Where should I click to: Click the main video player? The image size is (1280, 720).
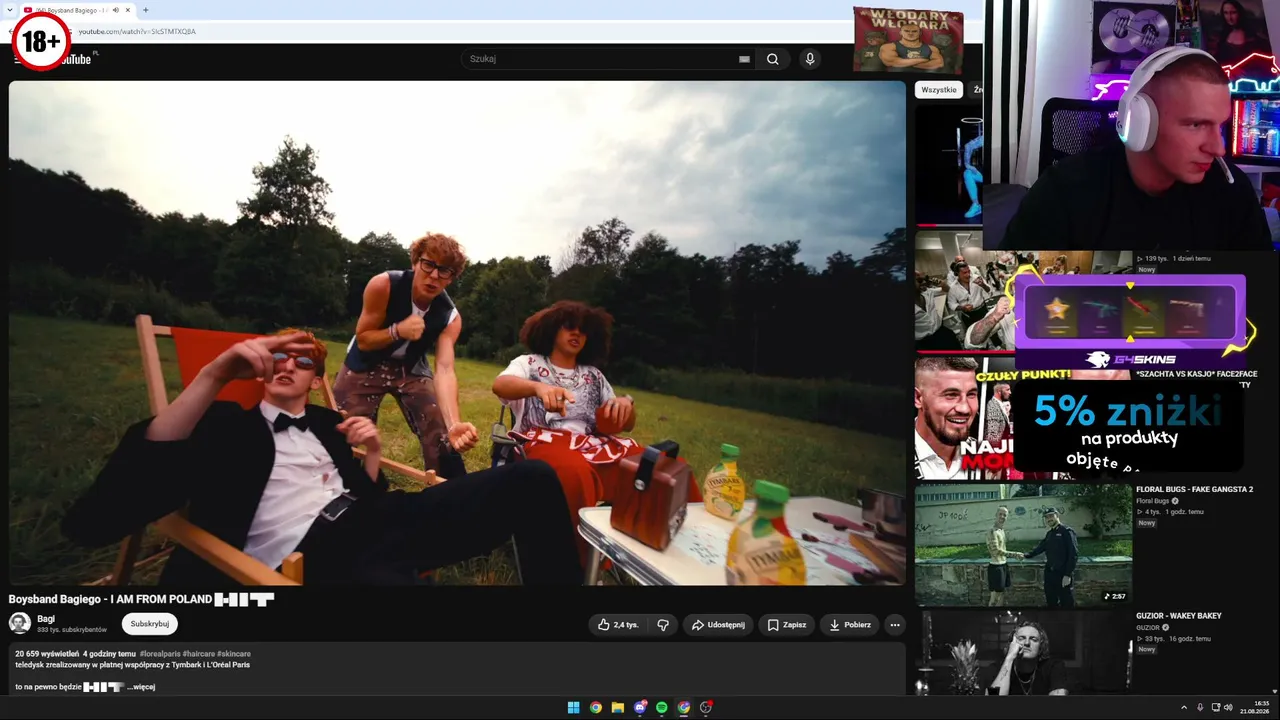[457, 333]
